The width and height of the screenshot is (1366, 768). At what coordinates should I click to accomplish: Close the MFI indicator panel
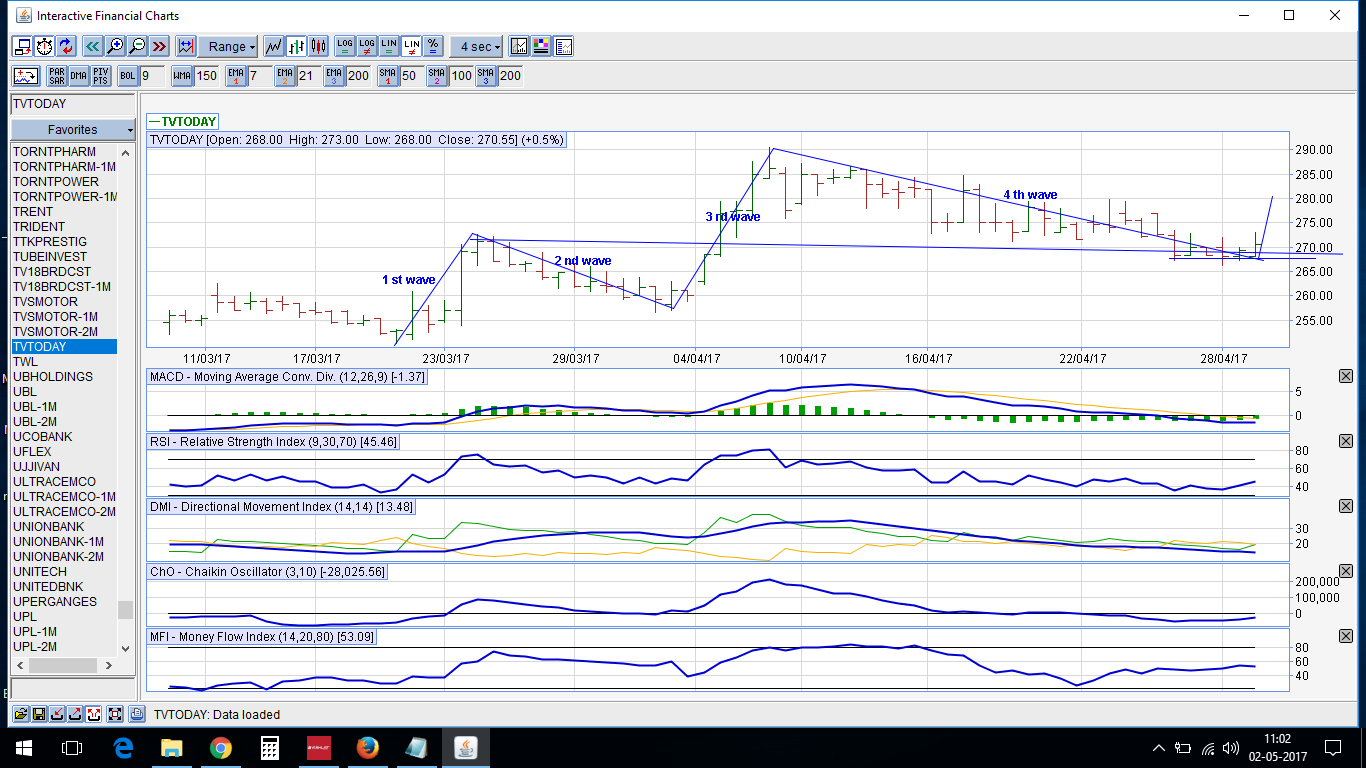pos(1345,636)
